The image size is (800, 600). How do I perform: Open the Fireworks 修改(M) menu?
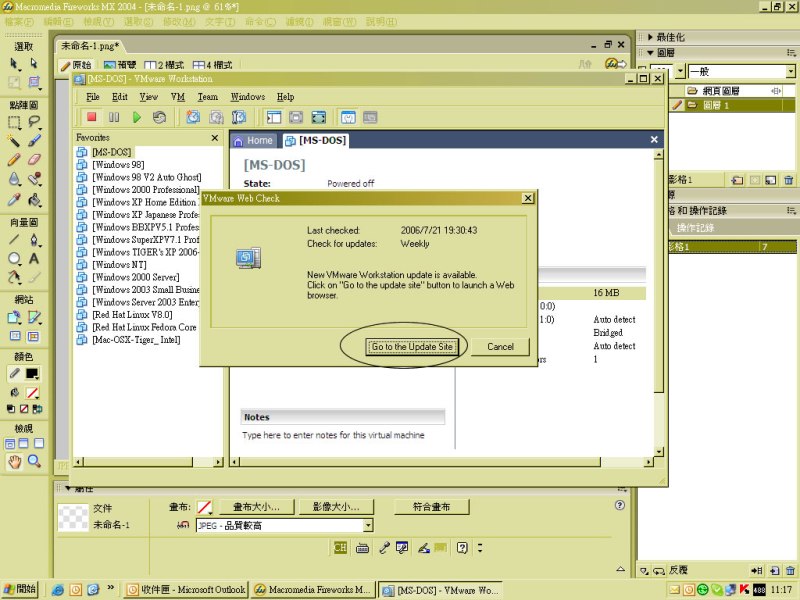coord(179,22)
